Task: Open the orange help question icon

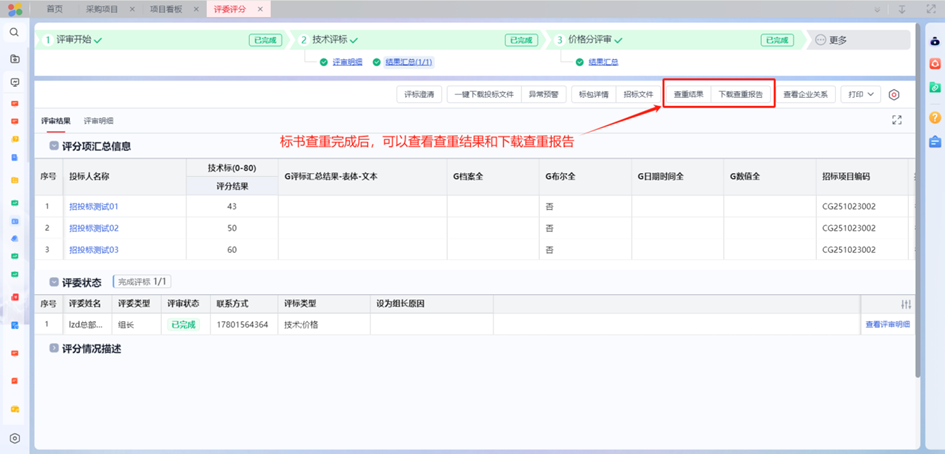Action: [x=935, y=118]
